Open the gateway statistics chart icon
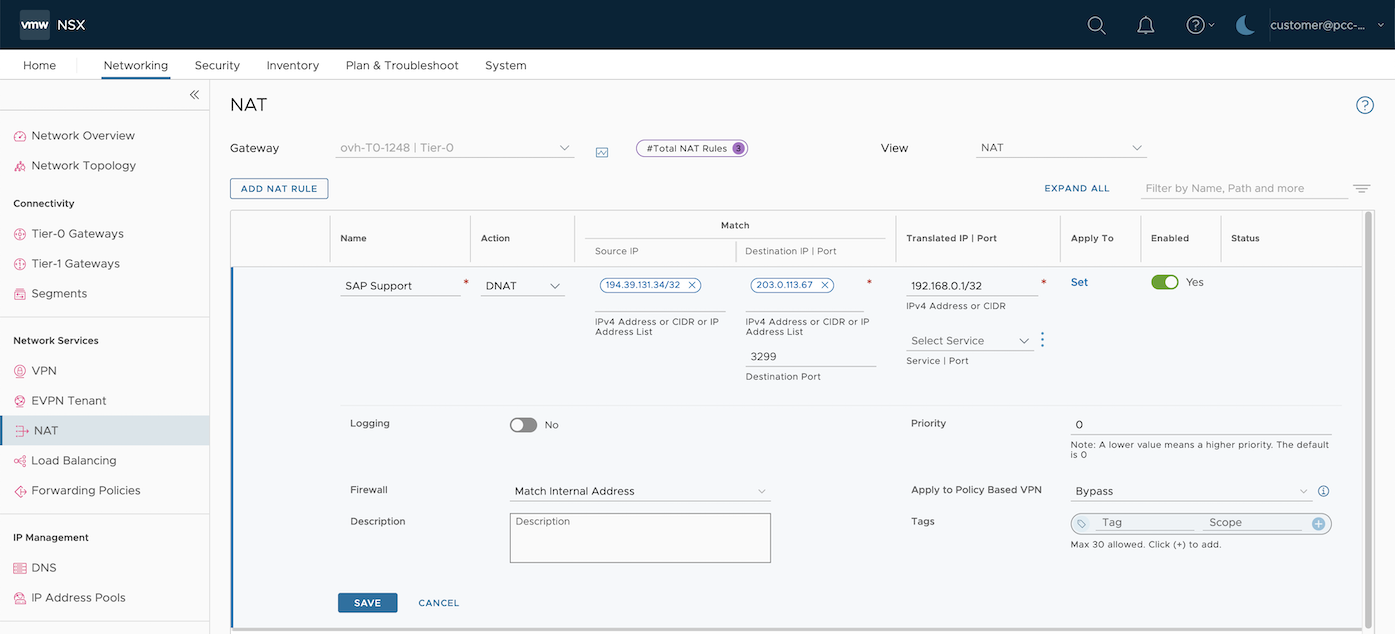The height and width of the screenshot is (634, 1395). point(601,151)
